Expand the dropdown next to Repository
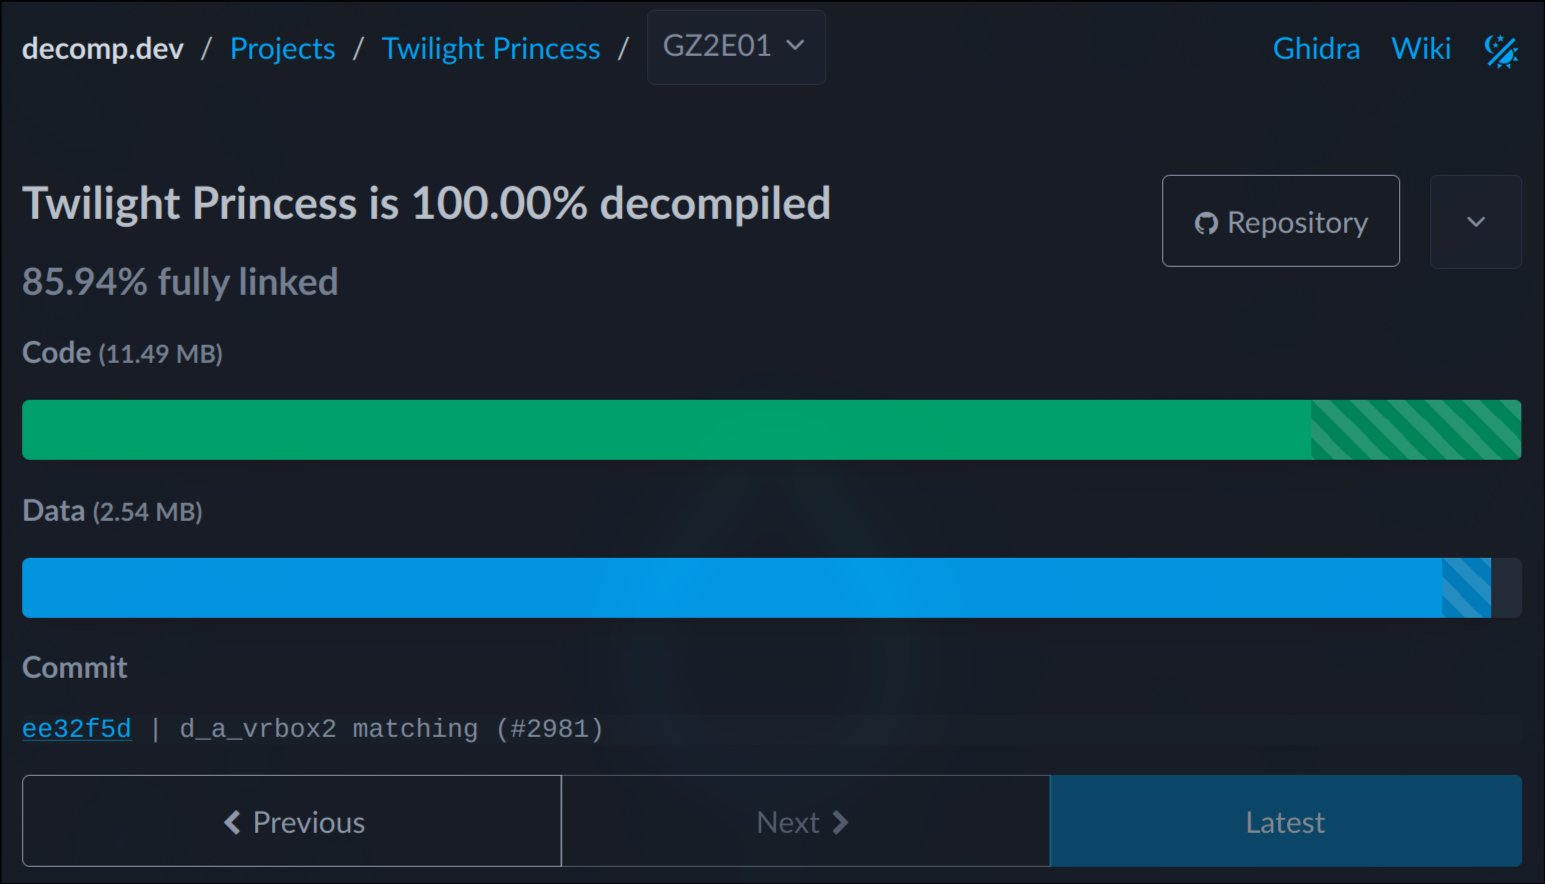Viewport: 1545px width, 884px height. tap(1476, 221)
